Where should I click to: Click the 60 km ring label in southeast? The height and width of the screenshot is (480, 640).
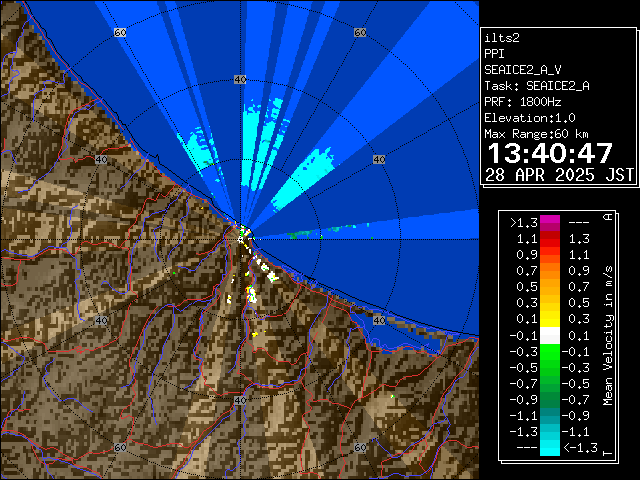[x=360, y=447]
